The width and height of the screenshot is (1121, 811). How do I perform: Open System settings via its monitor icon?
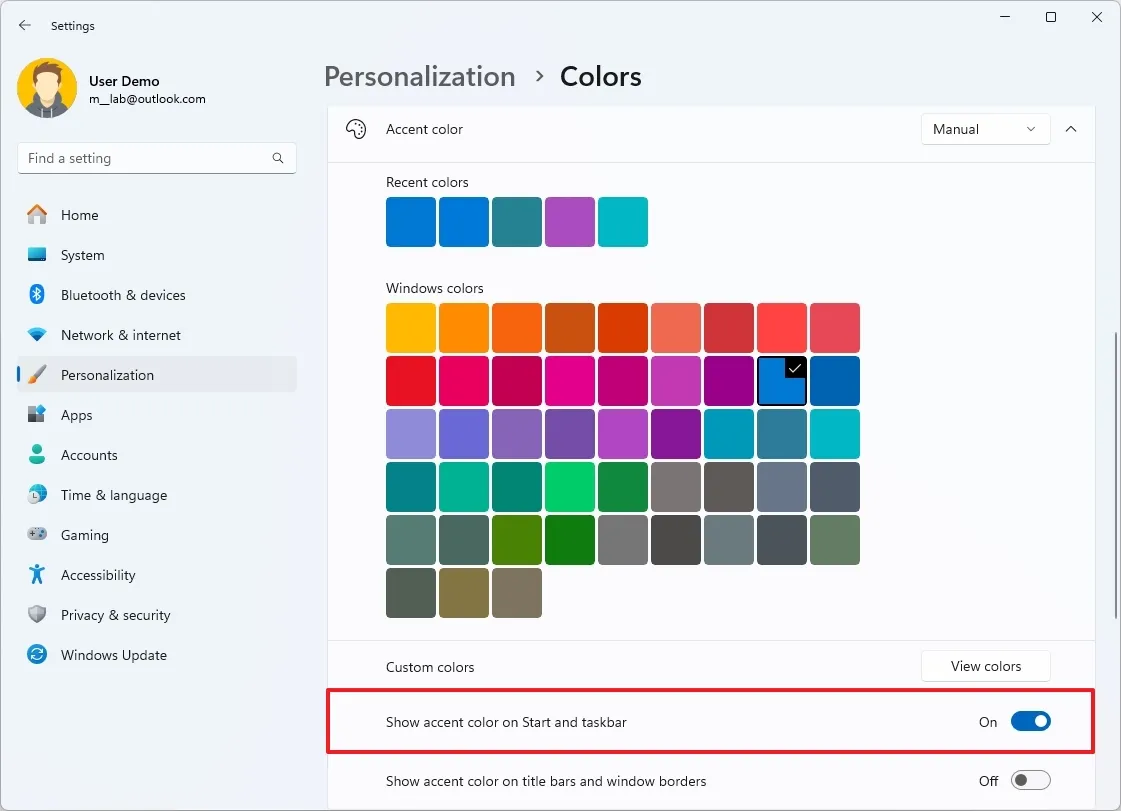pyautogui.click(x=37, y=255)
